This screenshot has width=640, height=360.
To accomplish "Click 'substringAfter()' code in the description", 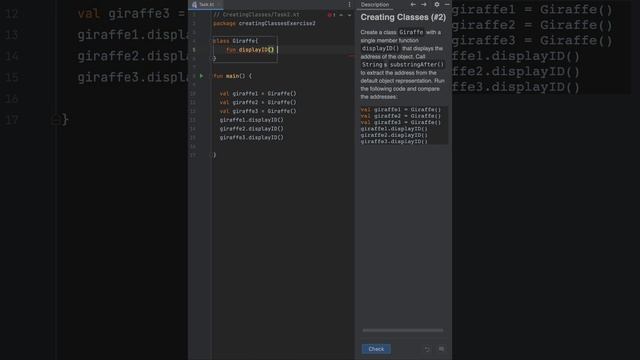I will (x=416, y=64).
